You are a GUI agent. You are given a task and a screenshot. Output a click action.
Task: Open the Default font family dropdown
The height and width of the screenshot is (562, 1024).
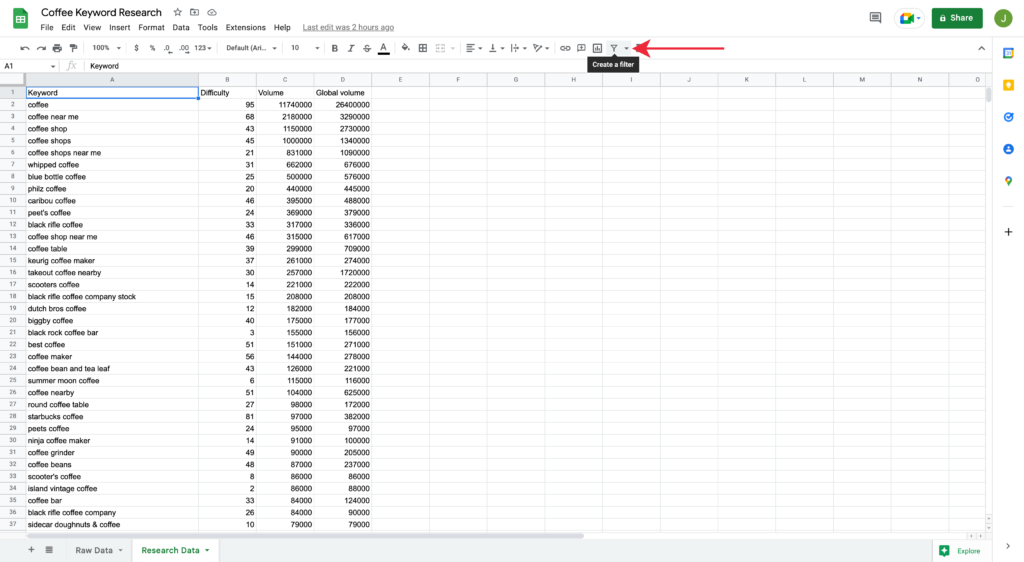pos(251,48)
